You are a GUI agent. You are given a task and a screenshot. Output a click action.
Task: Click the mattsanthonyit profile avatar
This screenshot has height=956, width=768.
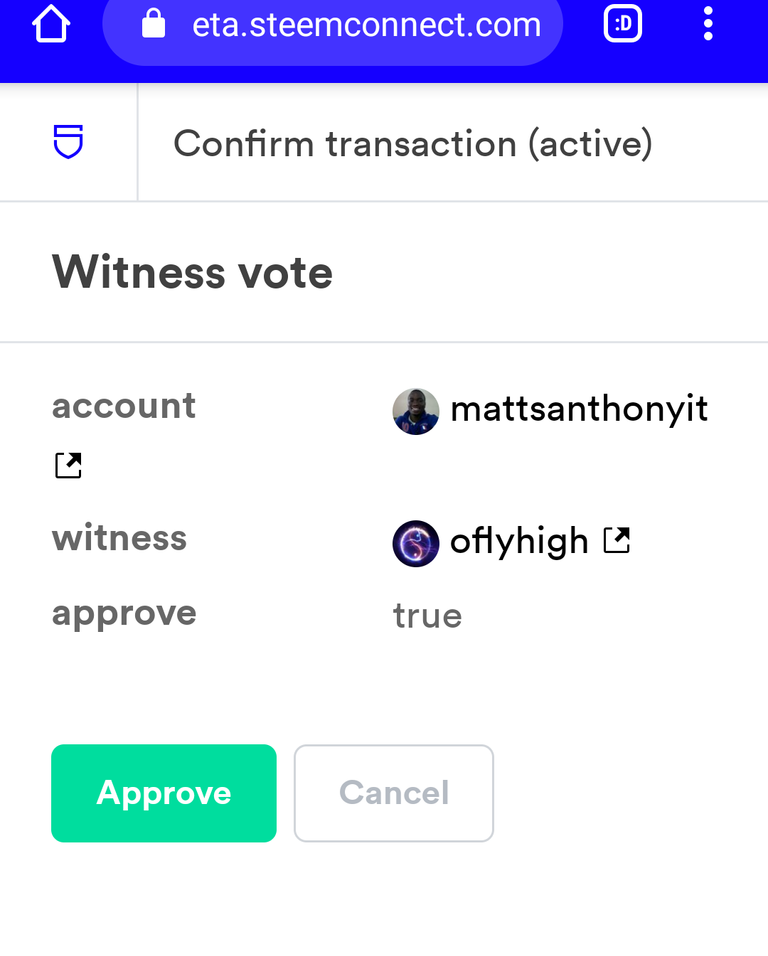pyautogui.click(x=416, y=411)
